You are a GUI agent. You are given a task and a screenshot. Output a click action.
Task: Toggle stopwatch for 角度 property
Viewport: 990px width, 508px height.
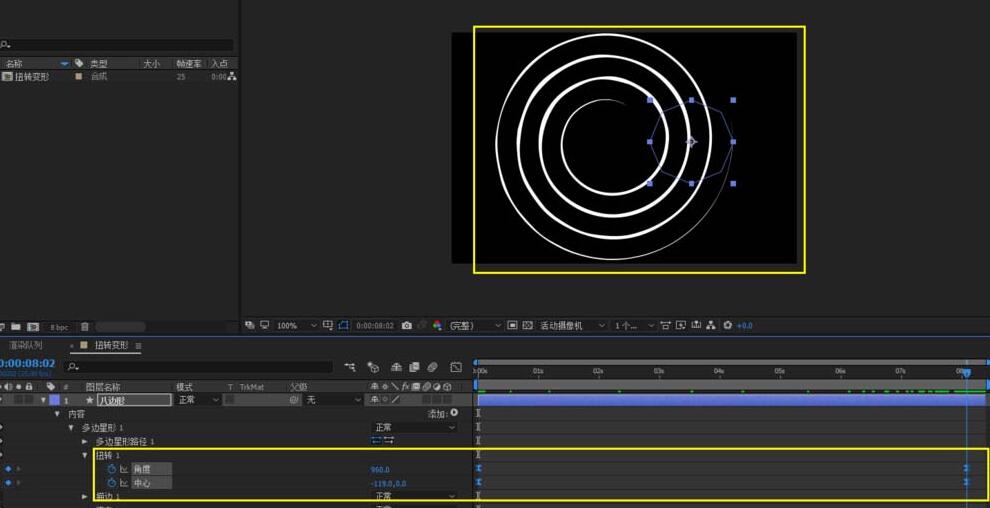coord(112,469)
